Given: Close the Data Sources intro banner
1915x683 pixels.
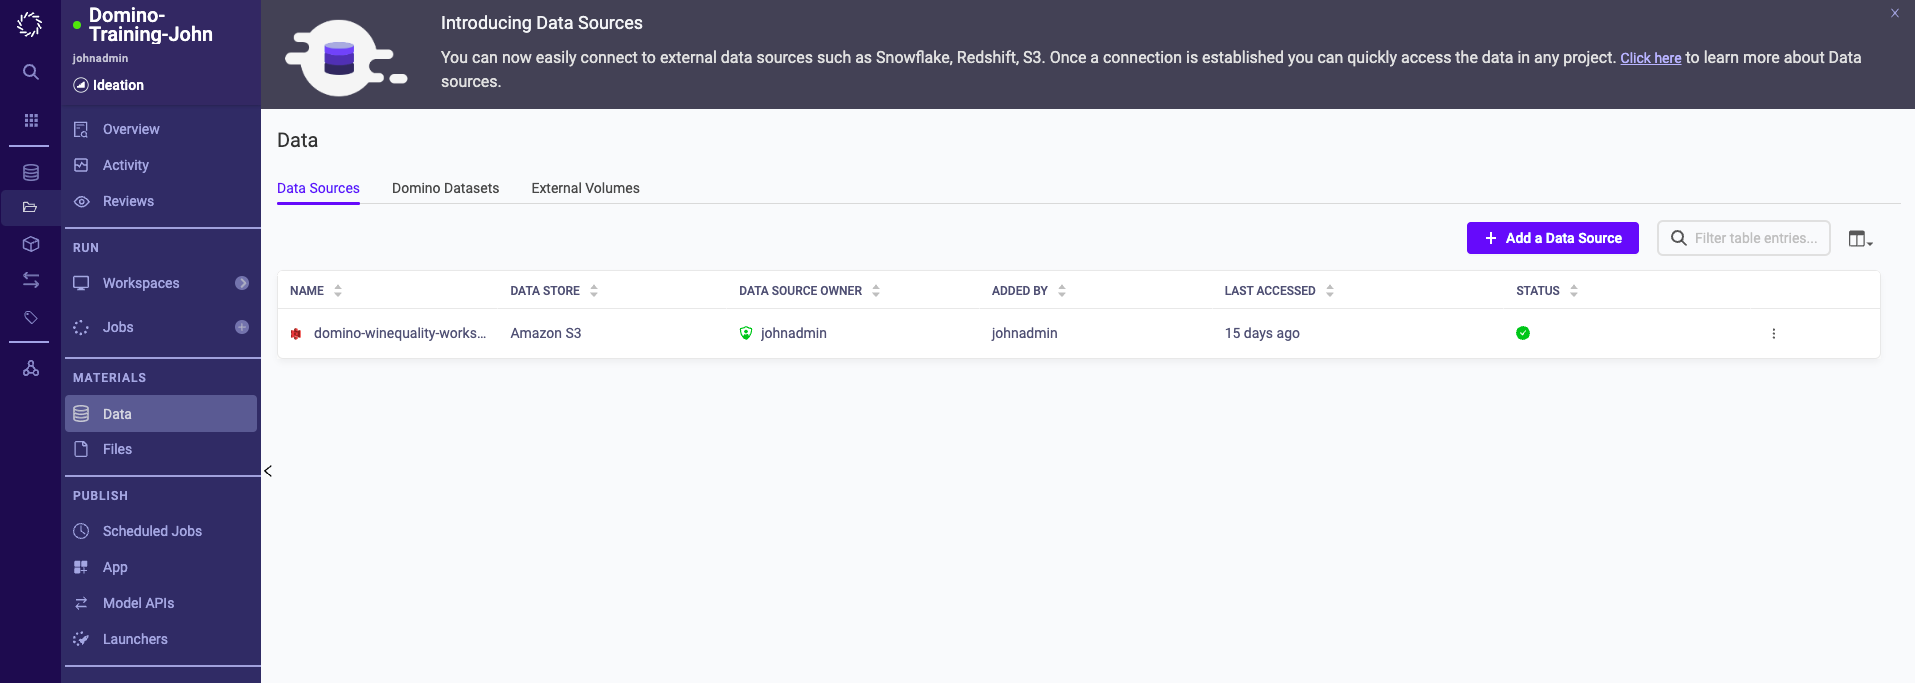Looking at the screenshot, I should point(1894,13).
